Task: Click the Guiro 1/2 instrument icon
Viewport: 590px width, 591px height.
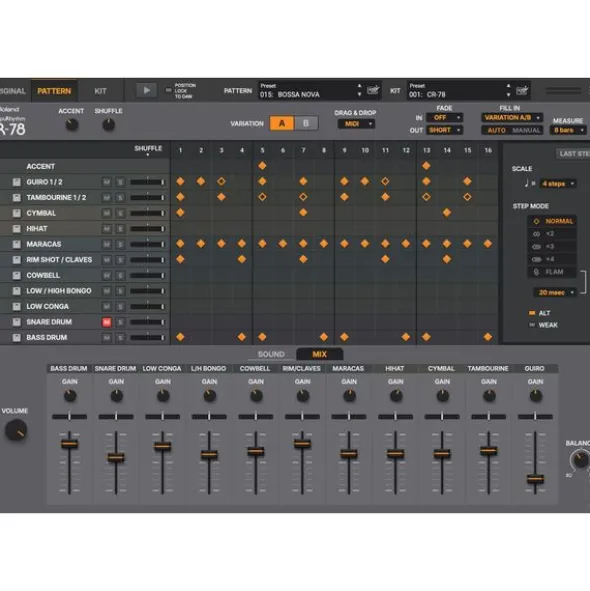Action: [16, 182]
